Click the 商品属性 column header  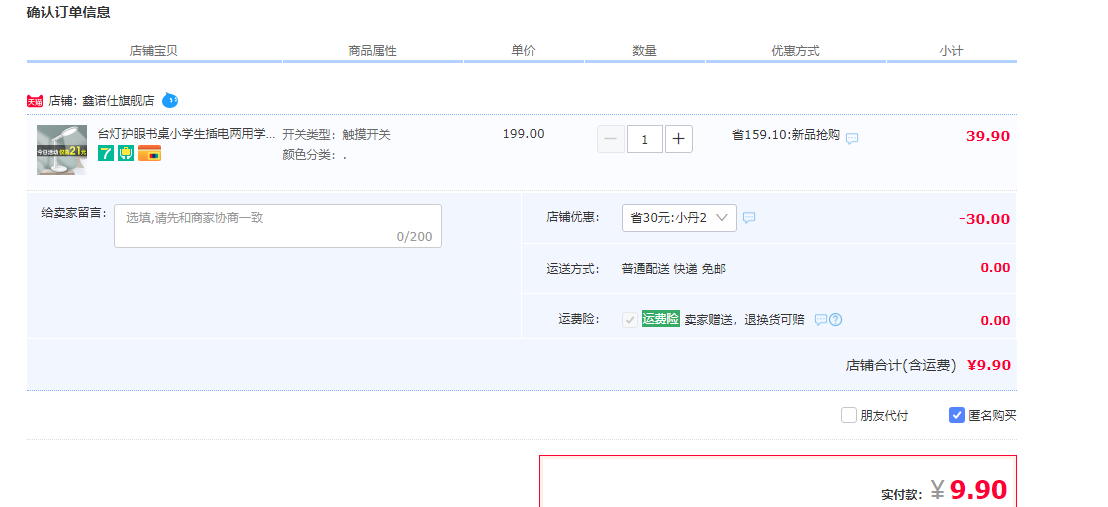click(372, 51)
